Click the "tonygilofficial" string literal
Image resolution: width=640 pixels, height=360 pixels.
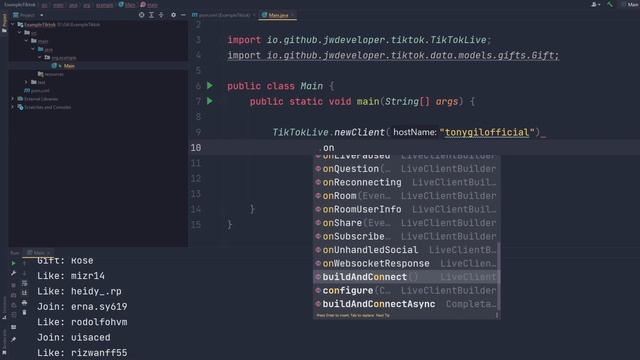(487, 132)
